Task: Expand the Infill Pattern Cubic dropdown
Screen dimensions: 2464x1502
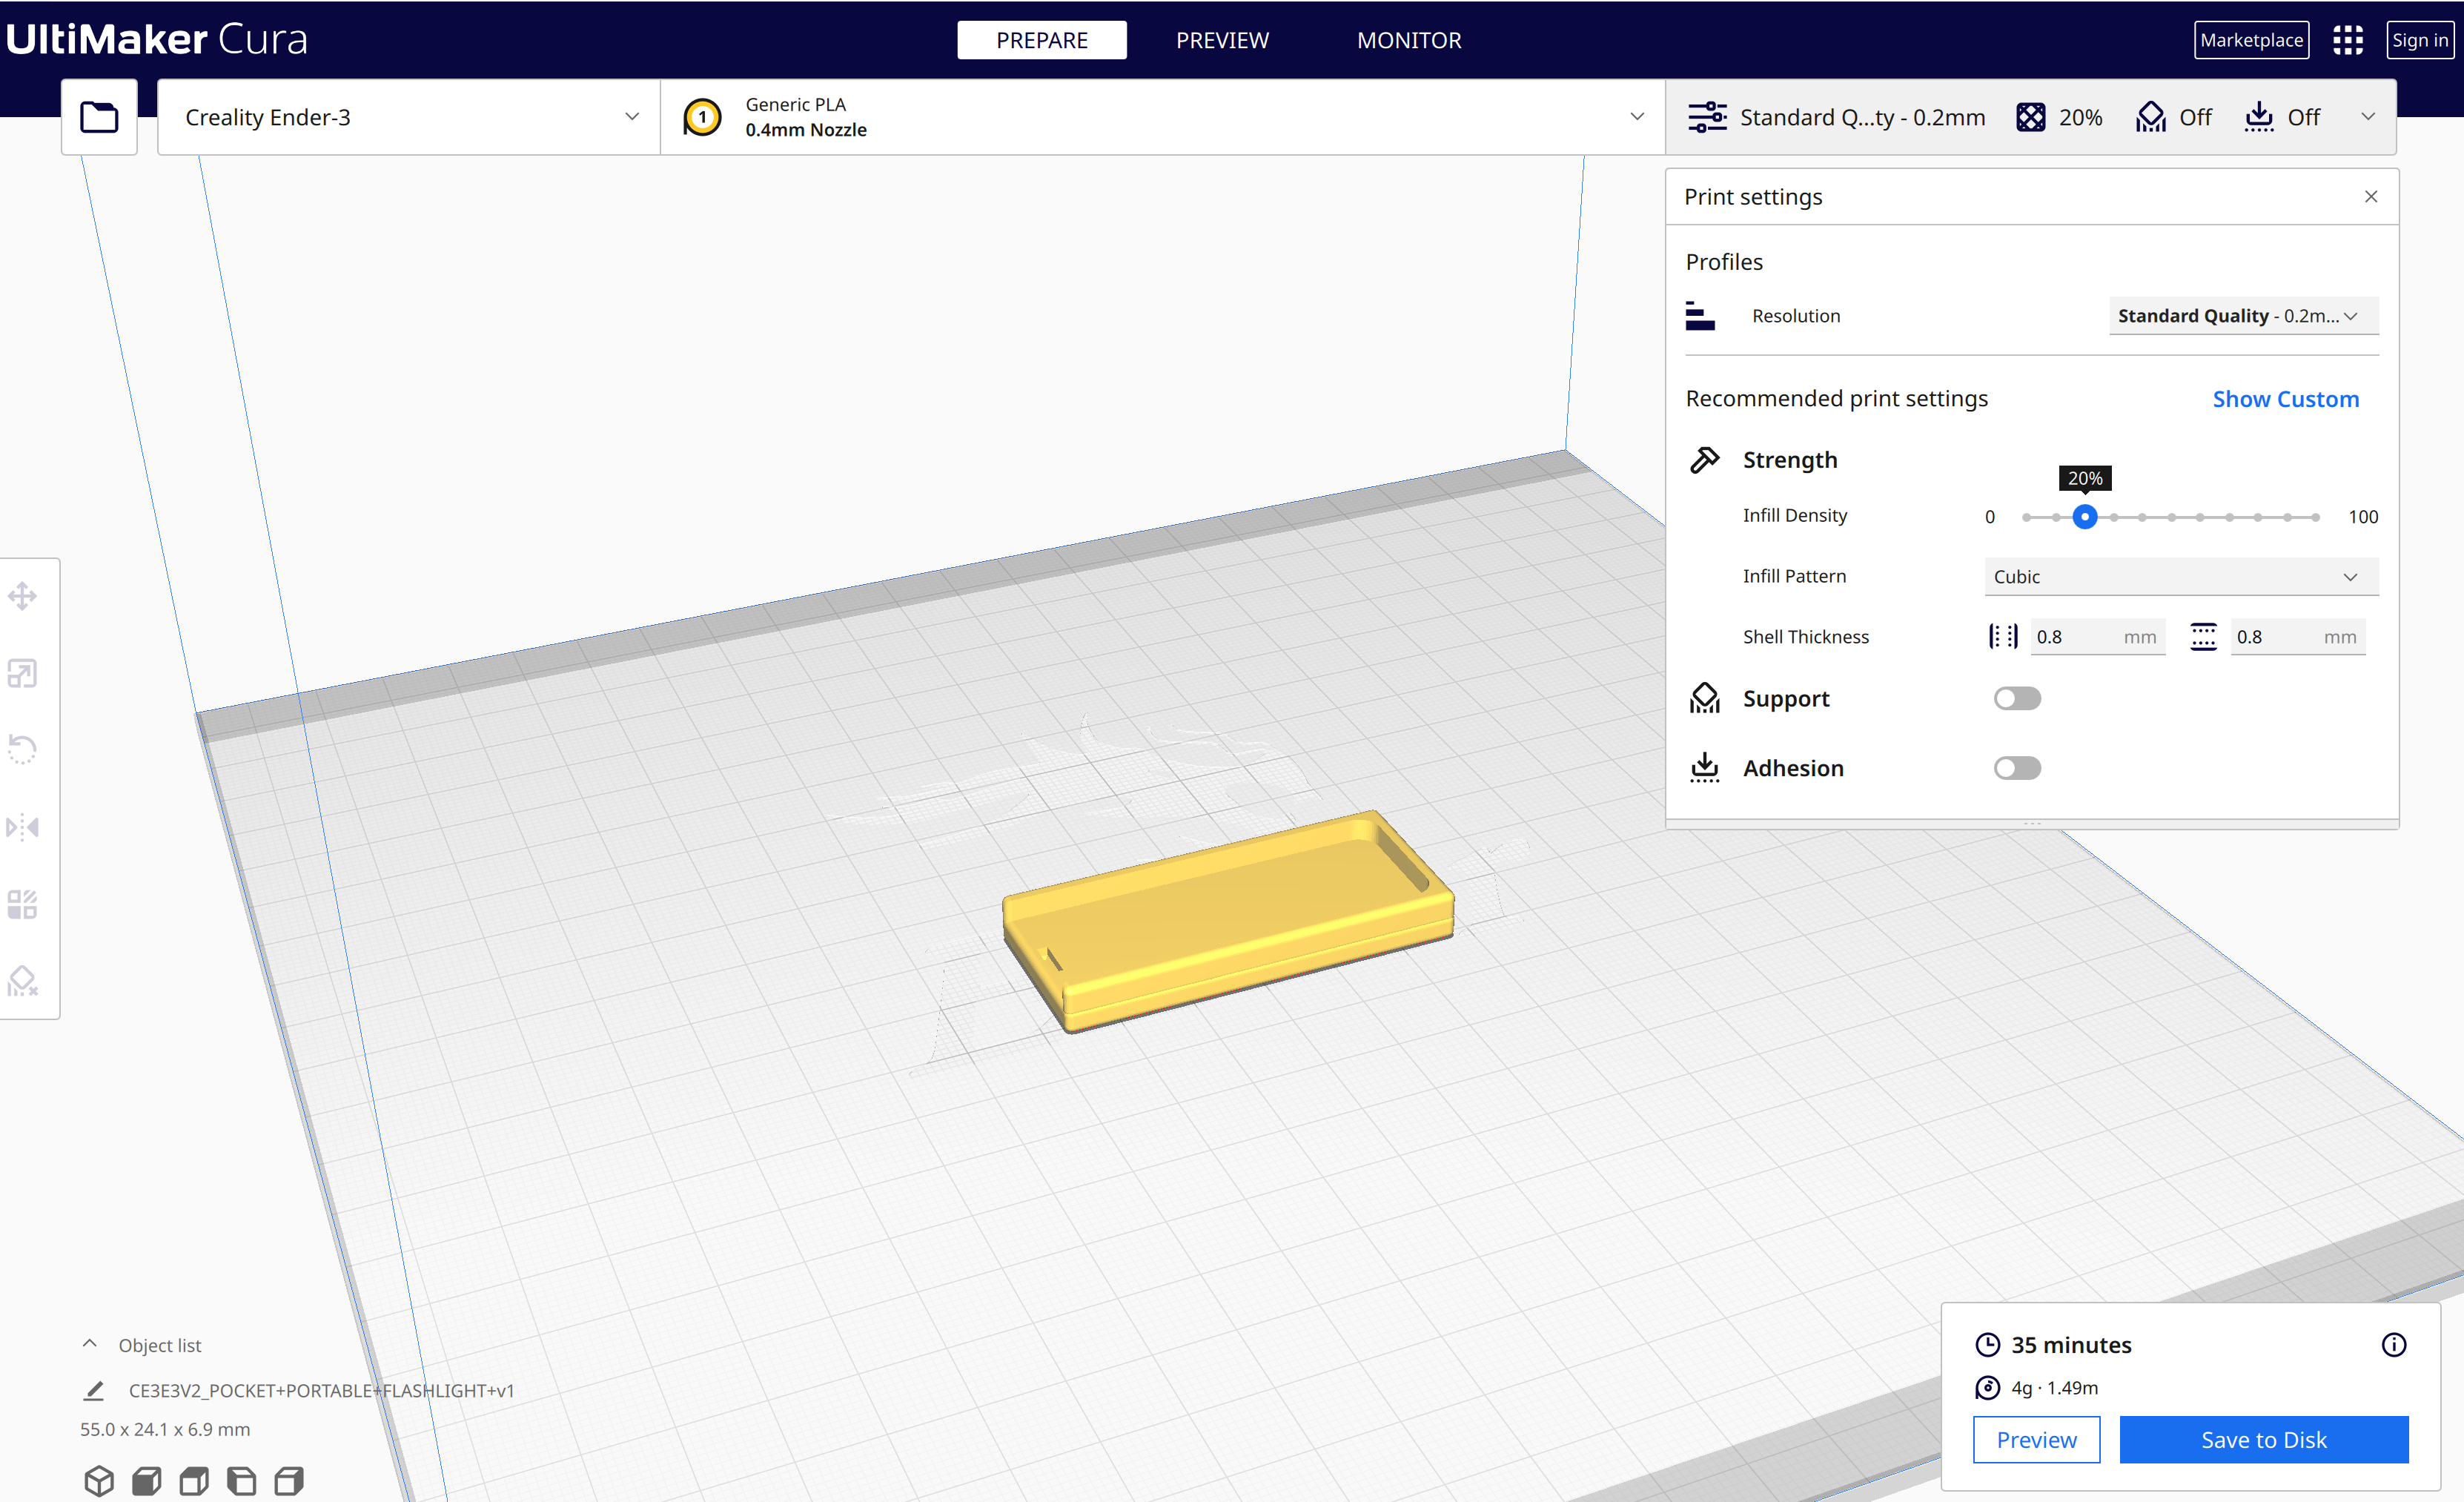Action: coord(2180,577)
